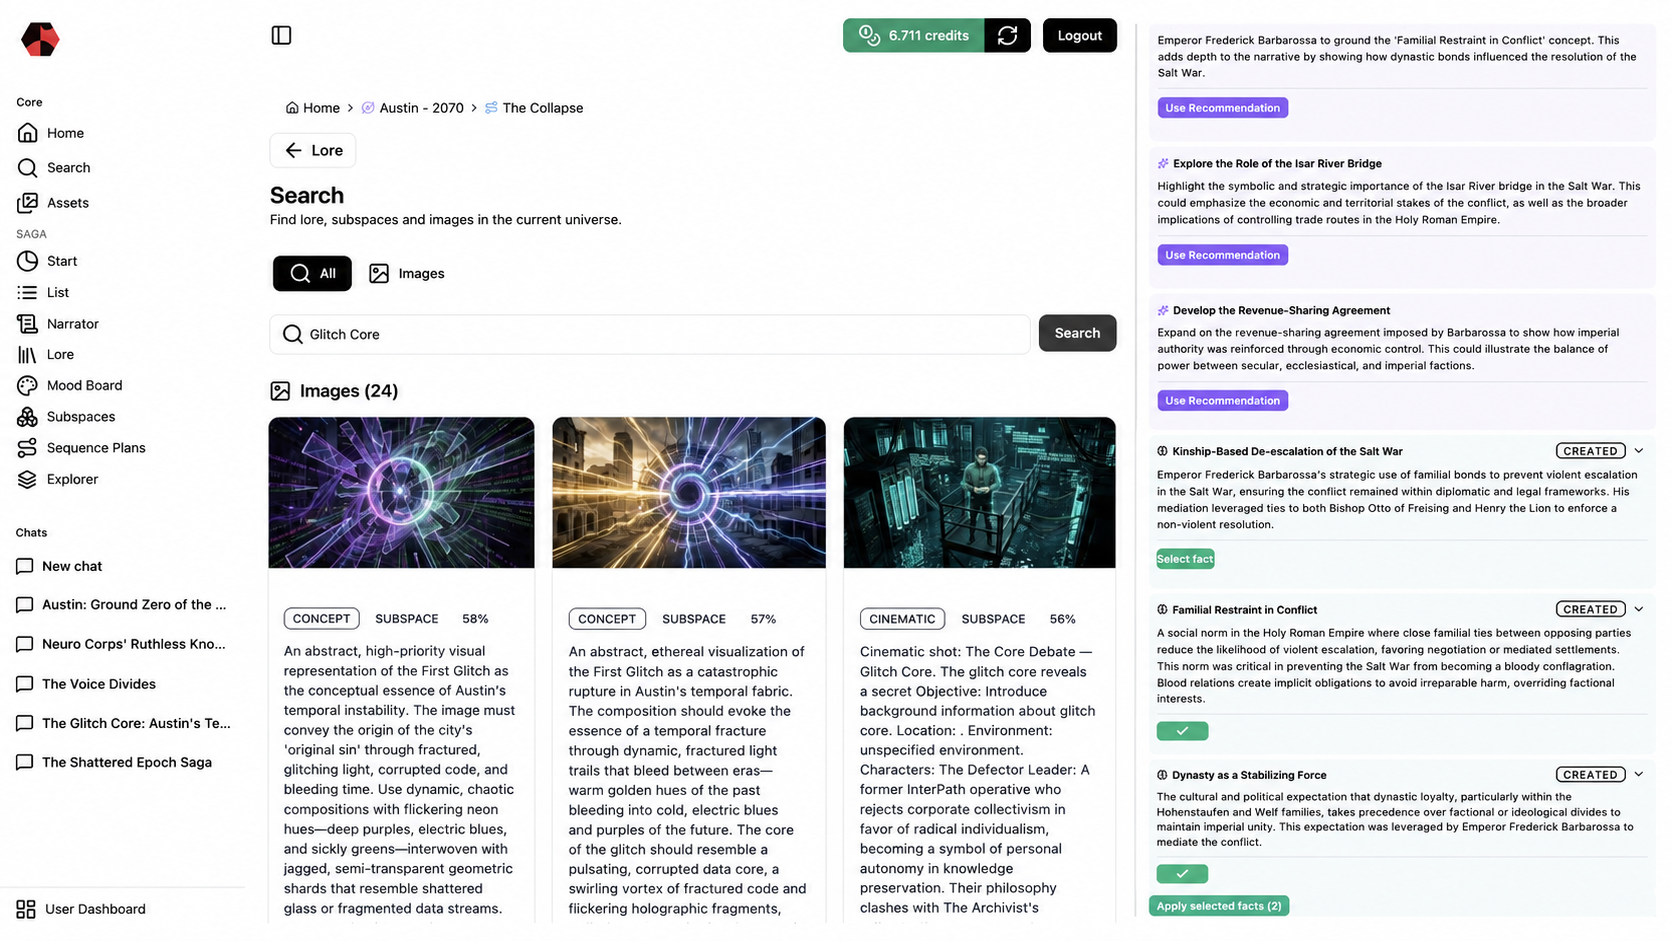Select fact for Kinship-Based De-escalation

1185,559
